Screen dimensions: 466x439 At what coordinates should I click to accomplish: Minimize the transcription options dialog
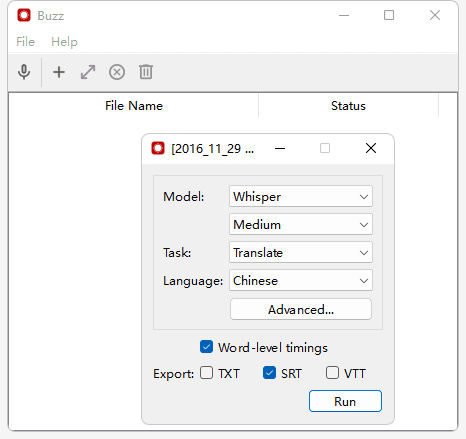coord(280,148)
